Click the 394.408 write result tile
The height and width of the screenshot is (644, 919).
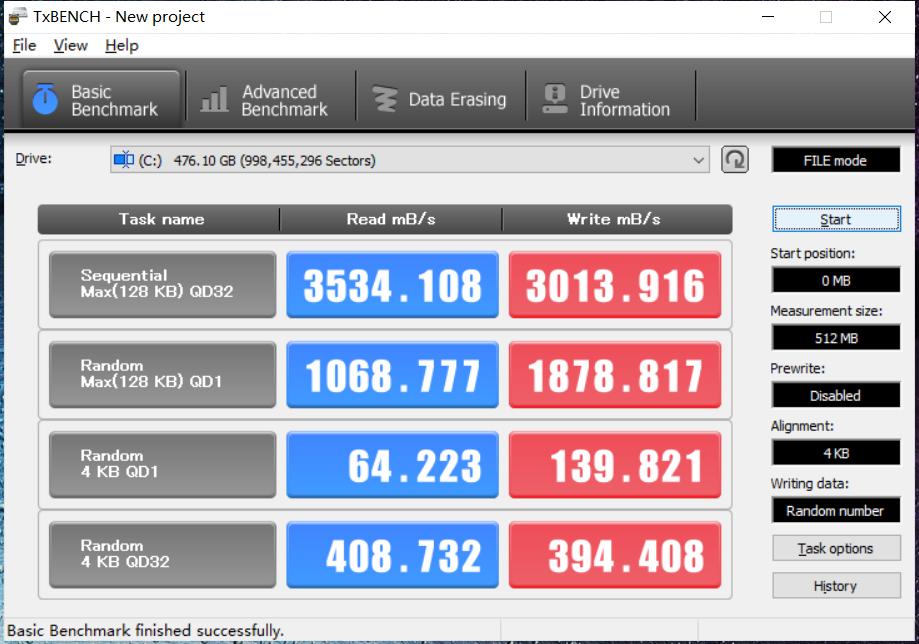click(614, 555)
